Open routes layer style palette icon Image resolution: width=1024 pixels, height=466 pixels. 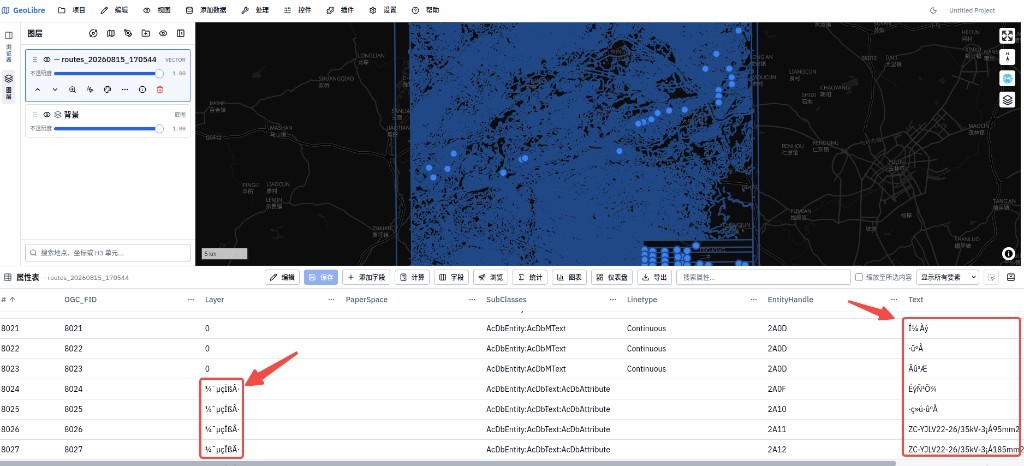[108, 89]
